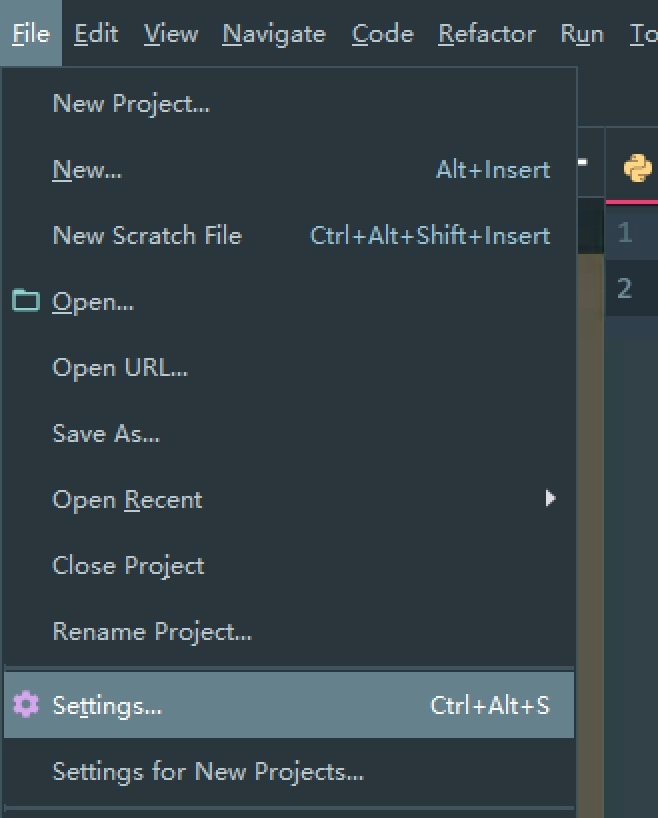This screenshot has width=658, height=818.
Task: Hide the tool panel using minus icon
Action: click(581, 162)
